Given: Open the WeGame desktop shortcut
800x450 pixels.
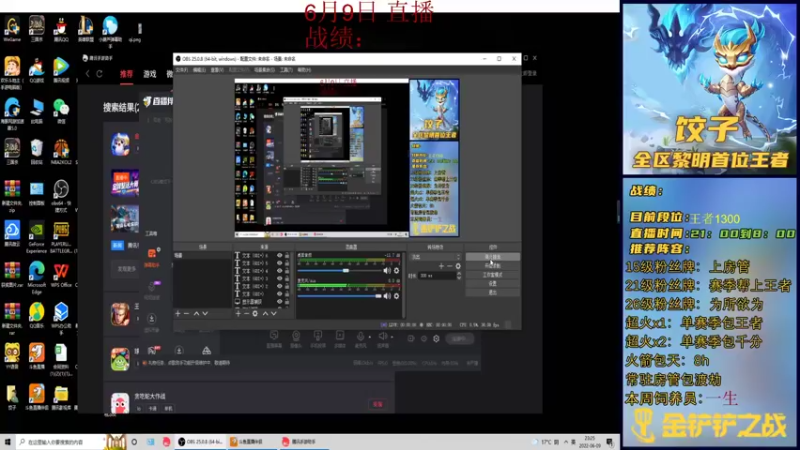Looking at the screenshot, I should 12,28.
